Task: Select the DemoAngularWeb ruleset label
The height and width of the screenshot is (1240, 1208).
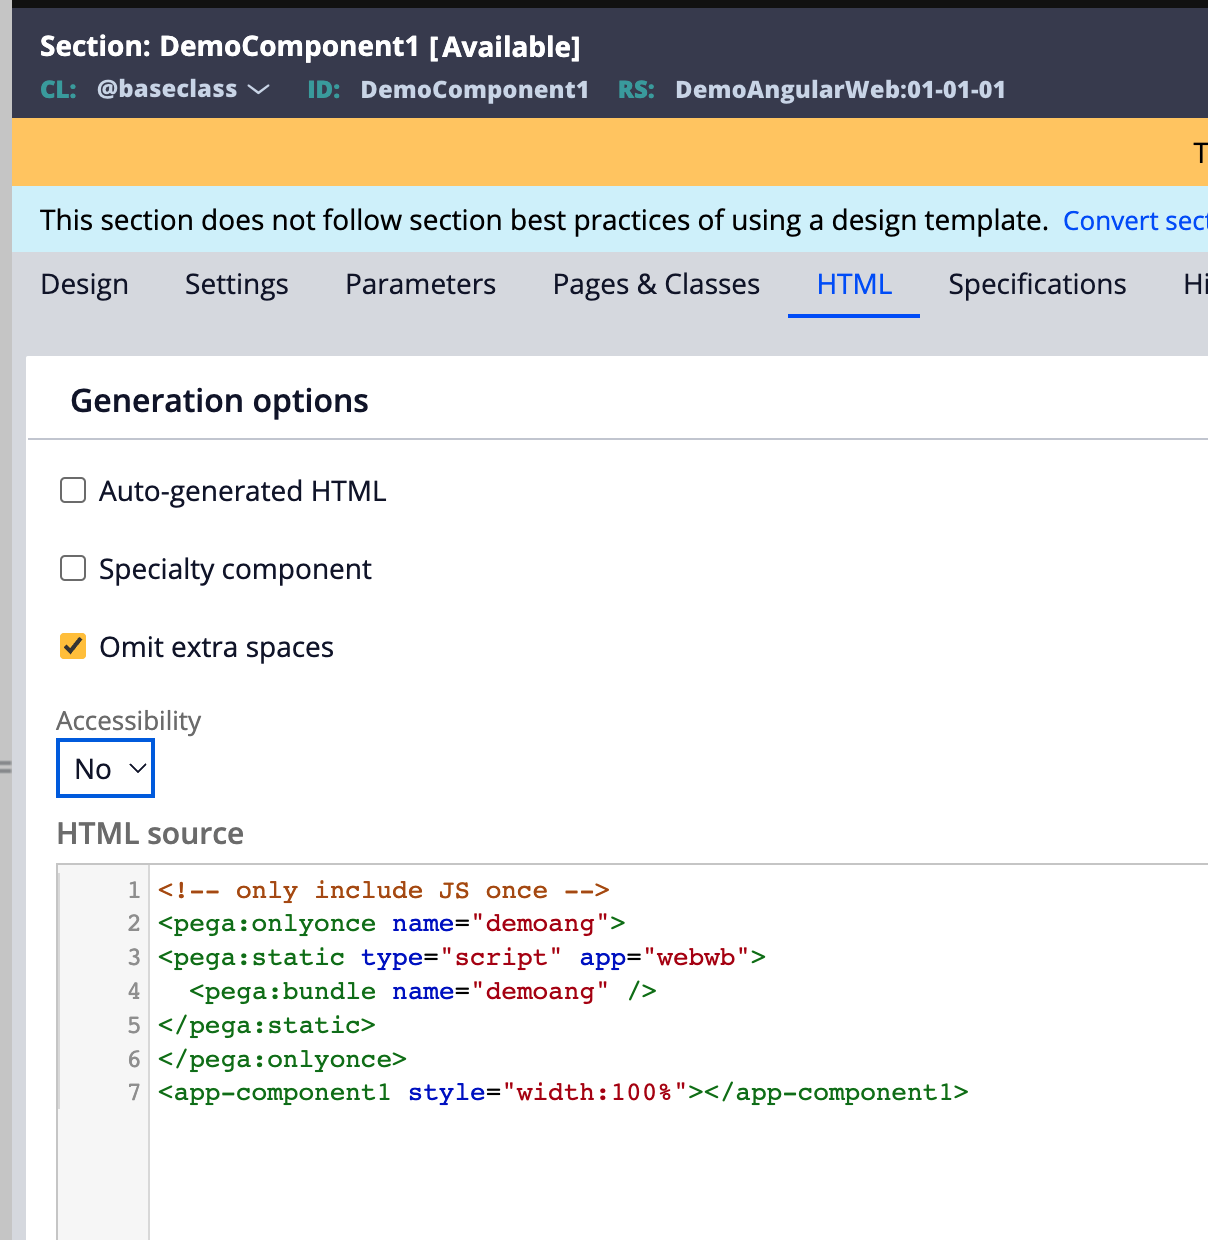Action: [840, 89]
